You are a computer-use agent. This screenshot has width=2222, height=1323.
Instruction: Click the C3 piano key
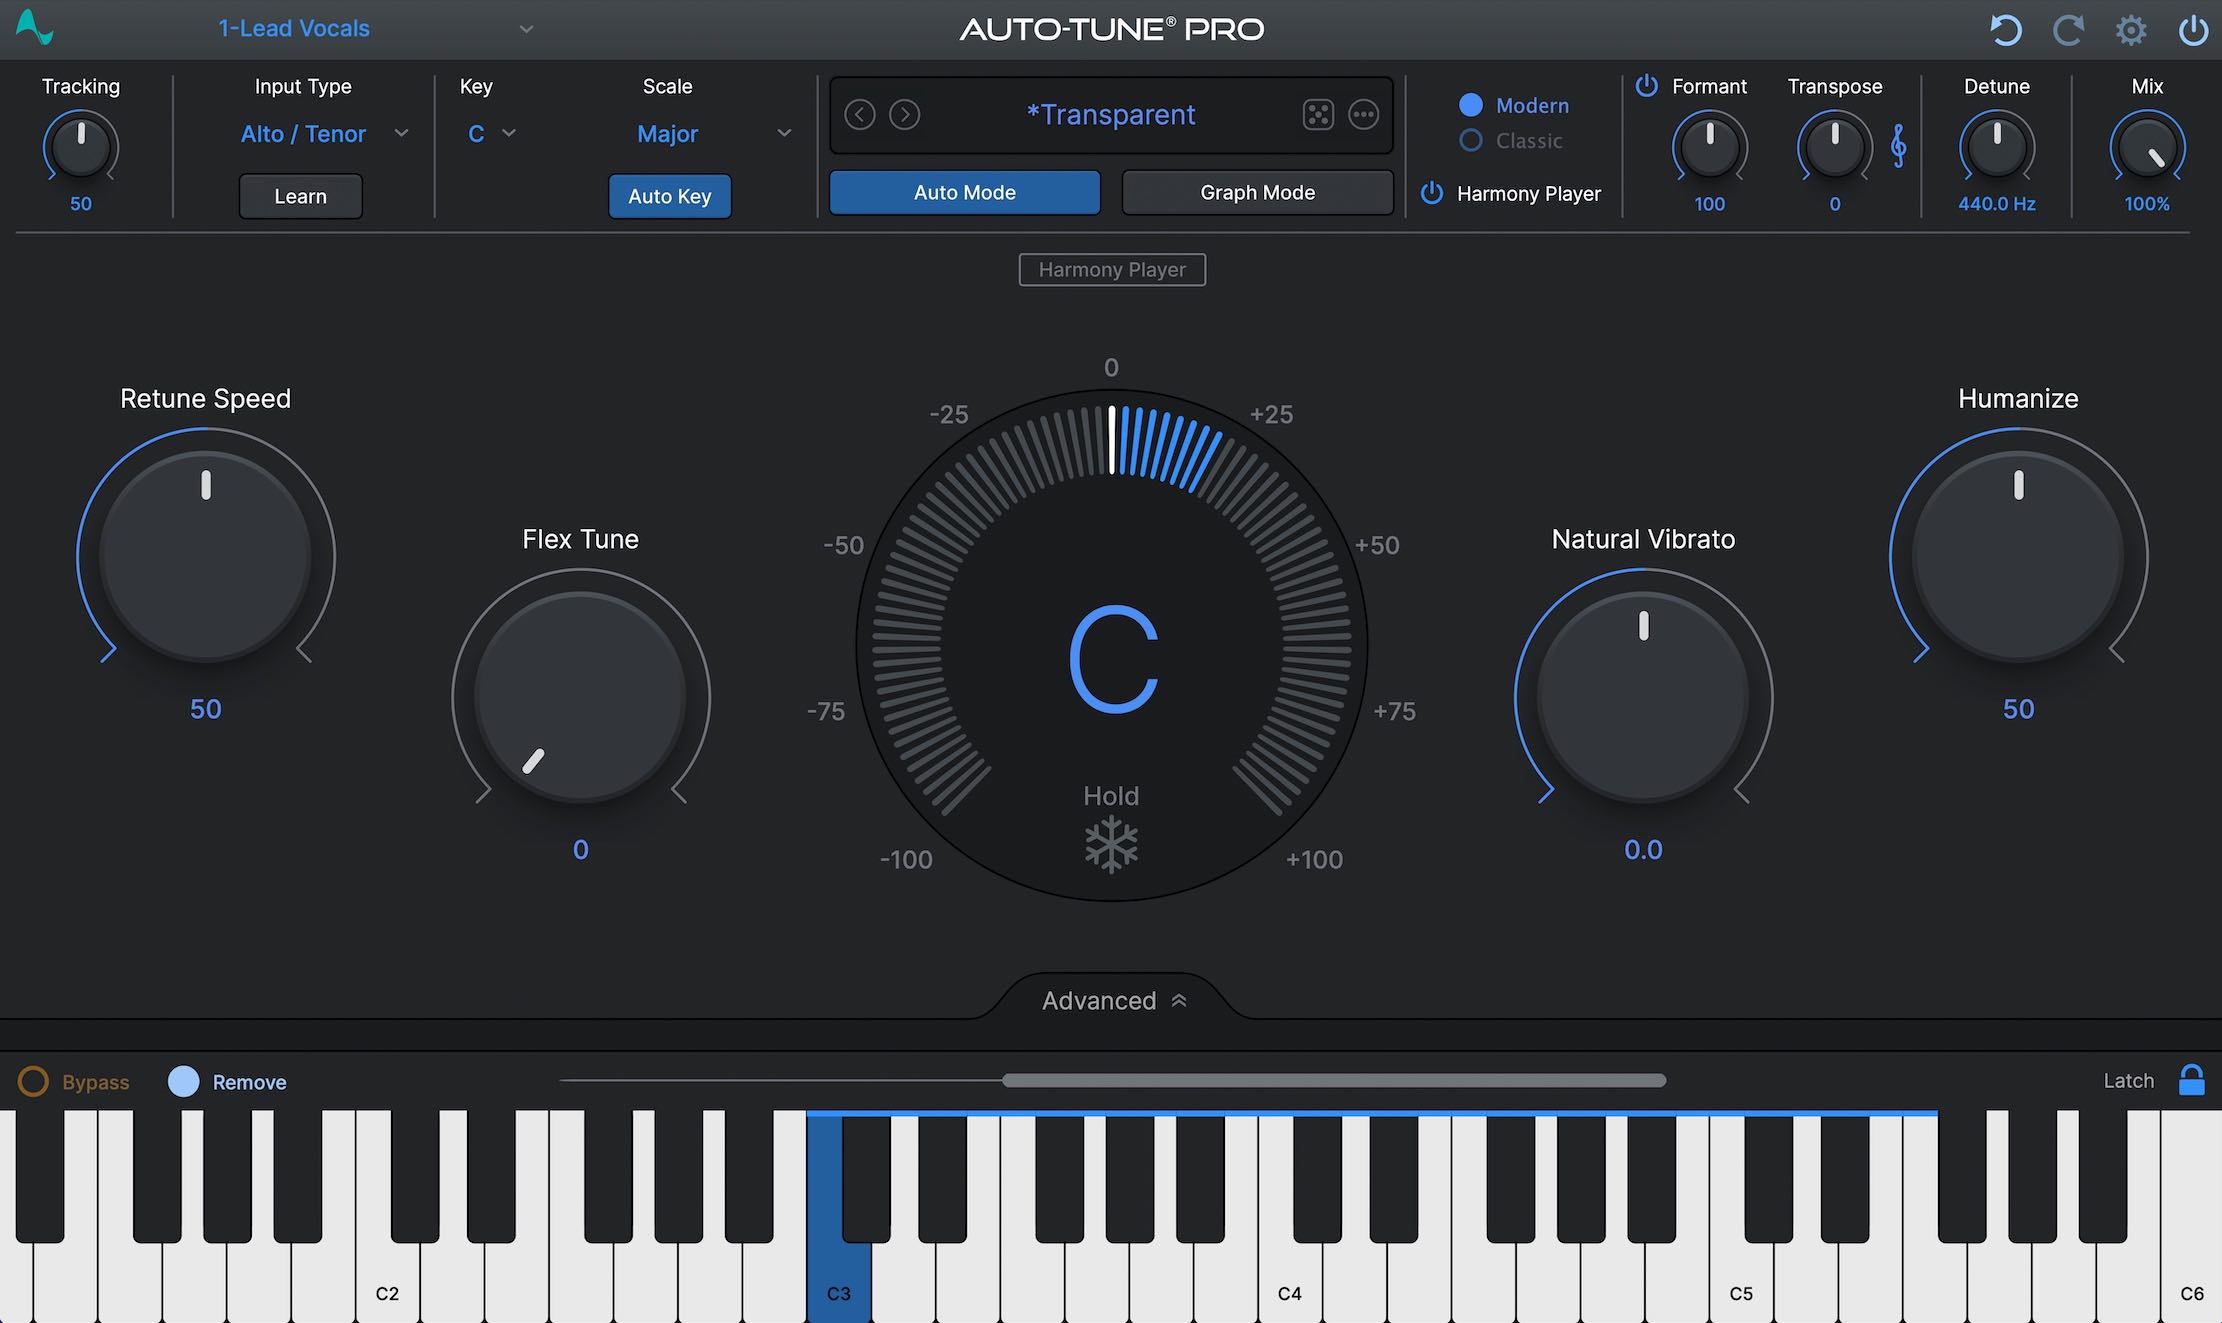pos(839,1270)
